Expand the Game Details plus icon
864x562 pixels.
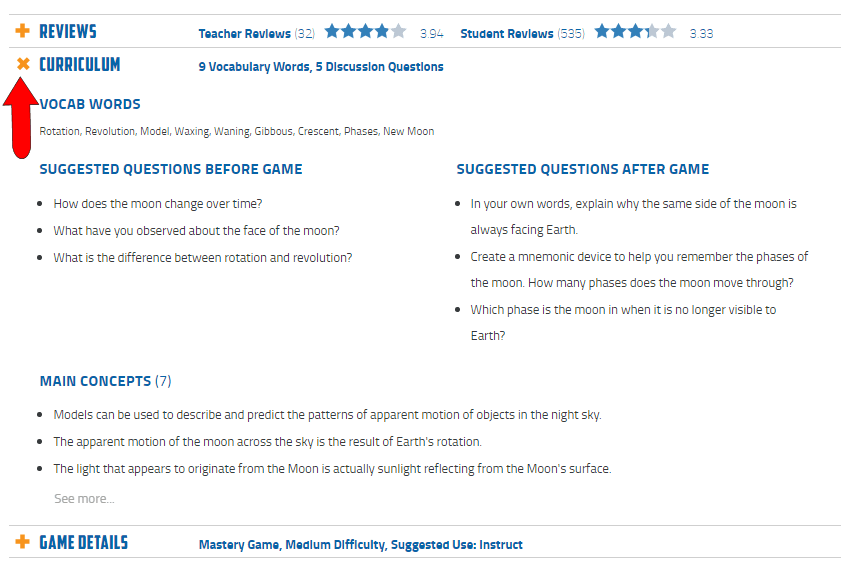tap(22, 543)
